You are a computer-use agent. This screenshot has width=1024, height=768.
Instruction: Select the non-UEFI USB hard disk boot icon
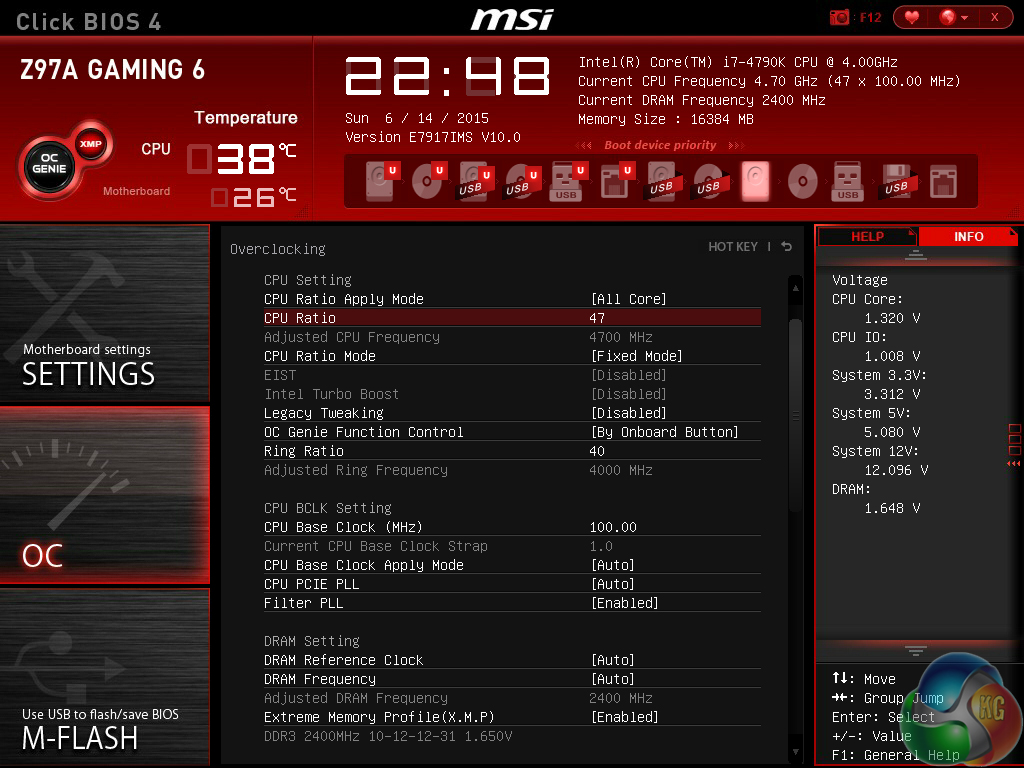pos(664,181)
